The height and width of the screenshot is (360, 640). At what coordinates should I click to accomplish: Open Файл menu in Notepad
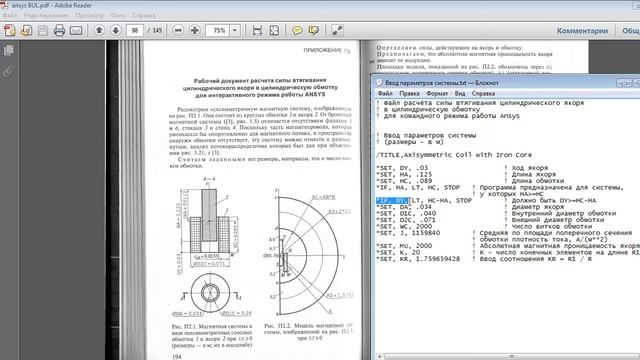(x=385, y=93)
